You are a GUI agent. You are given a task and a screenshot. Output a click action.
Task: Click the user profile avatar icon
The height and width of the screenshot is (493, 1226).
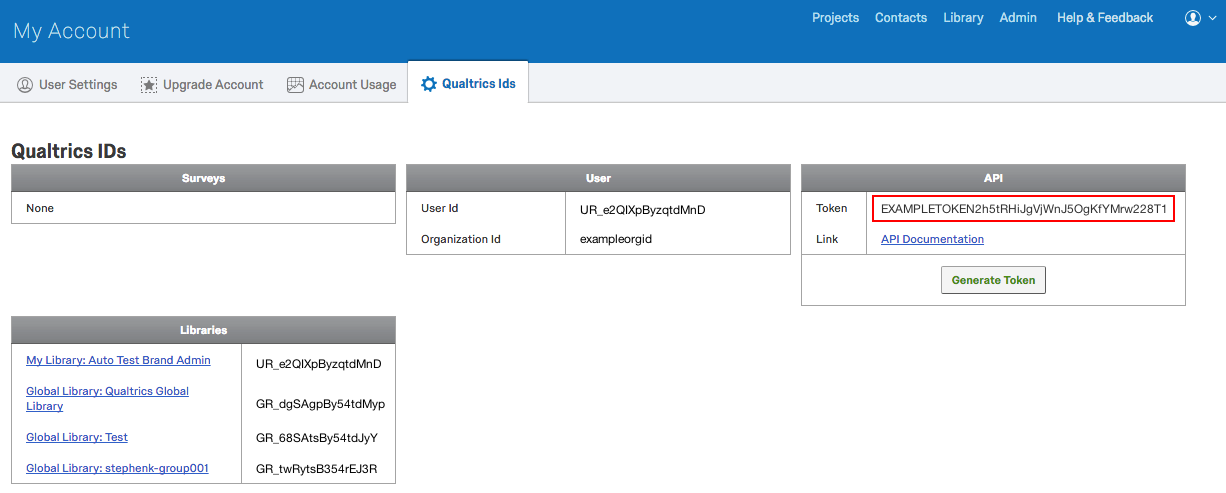1192,18
